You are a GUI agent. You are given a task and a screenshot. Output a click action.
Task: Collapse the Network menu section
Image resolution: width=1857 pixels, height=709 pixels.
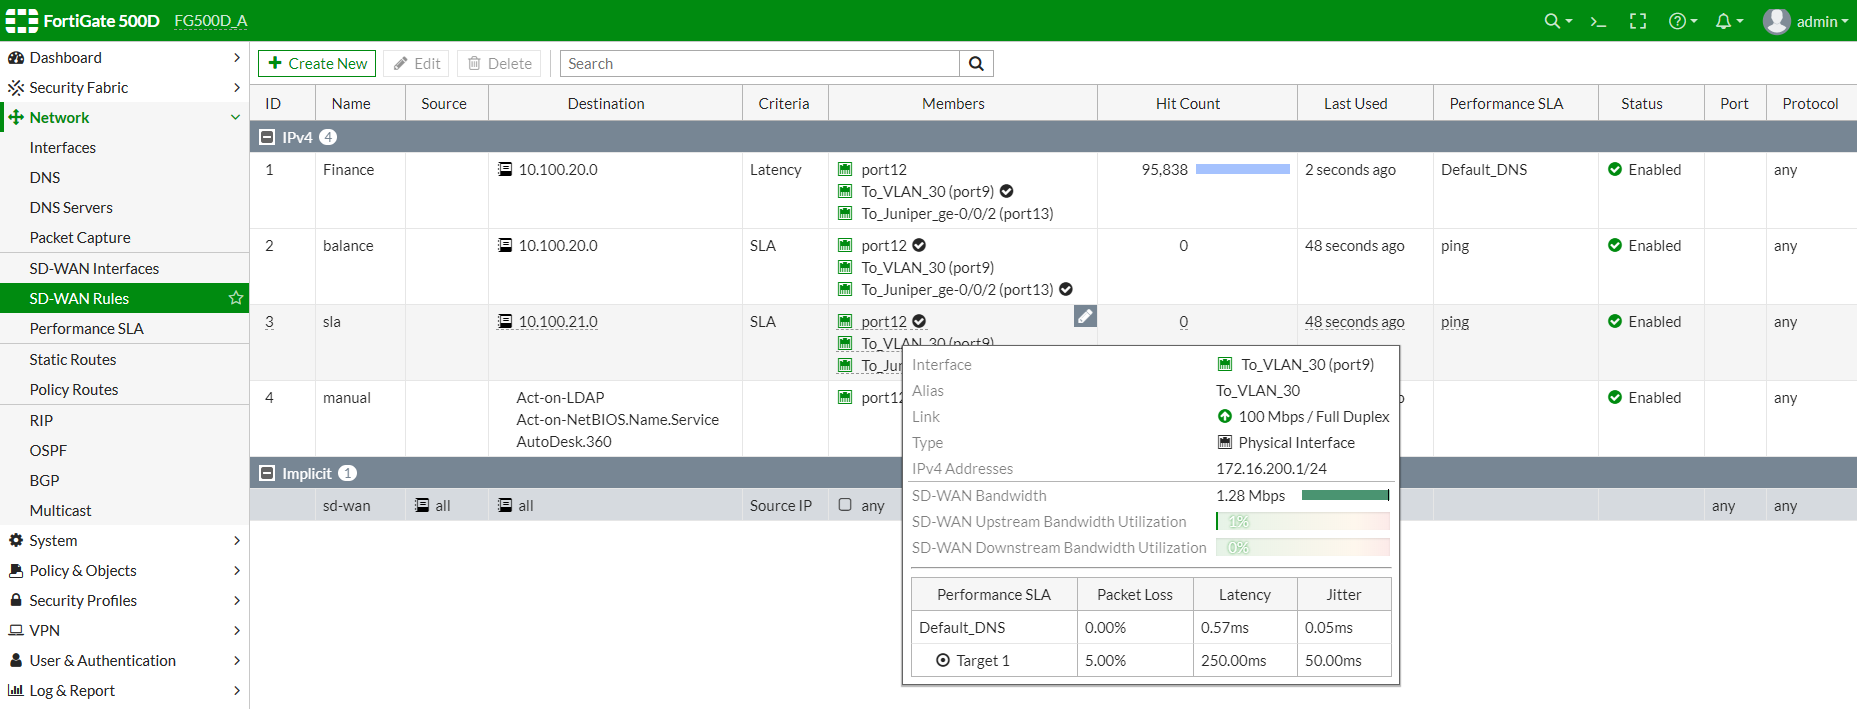(x=236, y=118)
